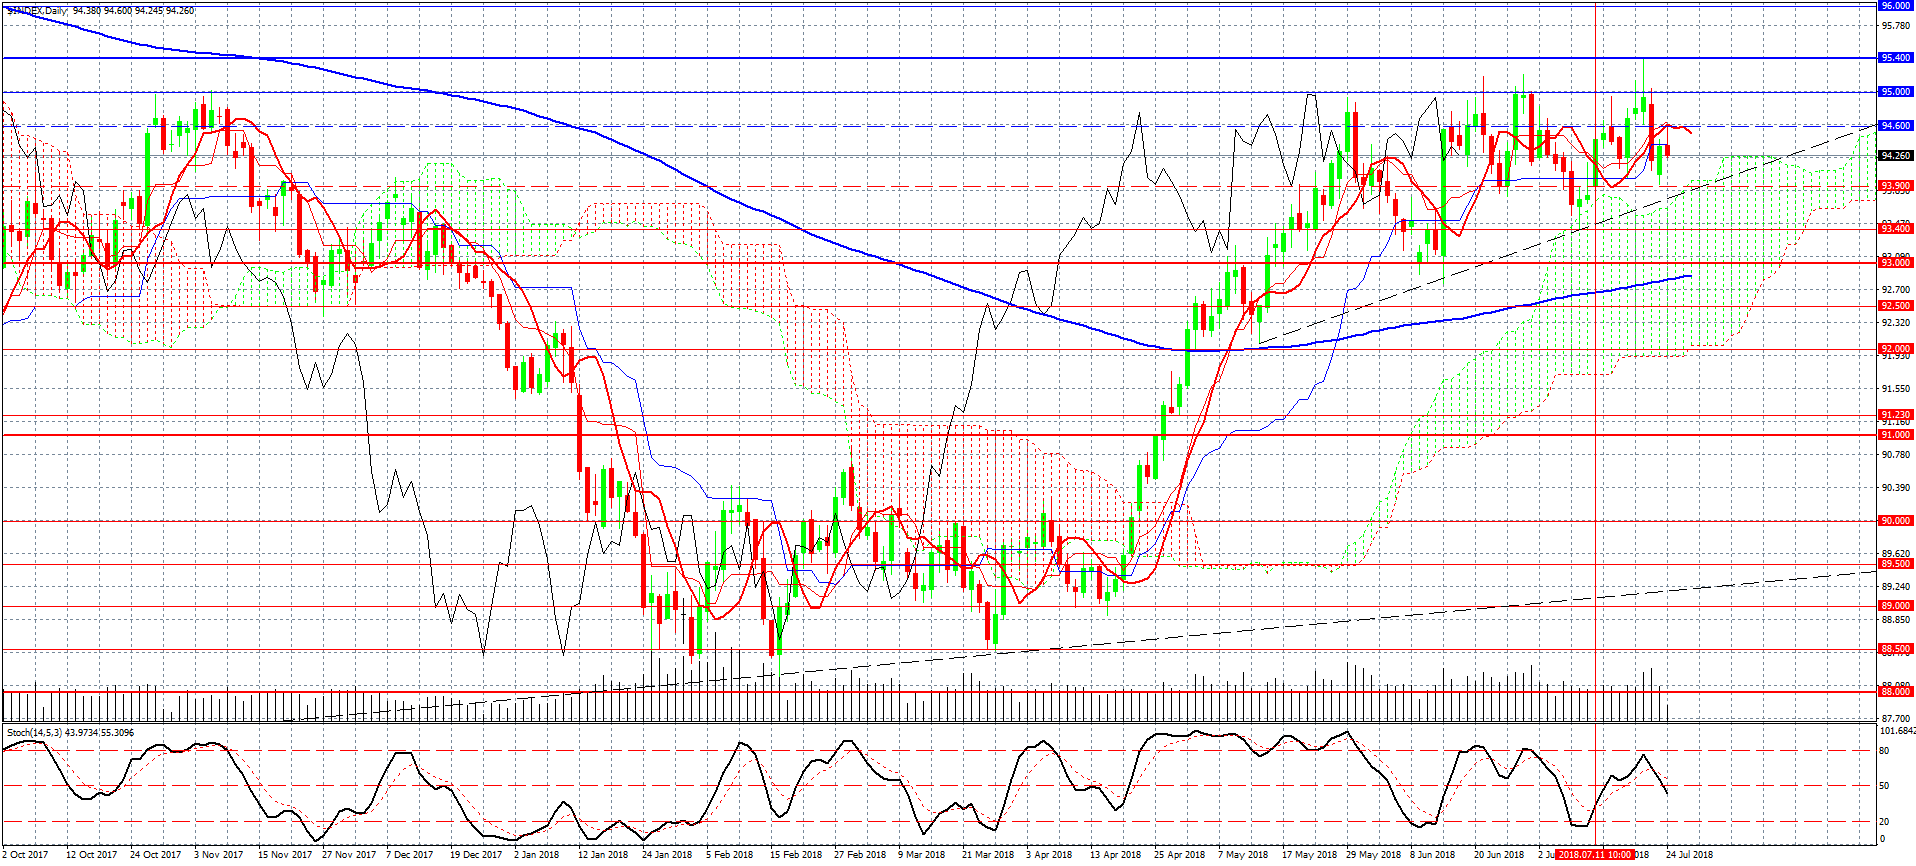Click the 25 Apr 2018 date label
The image size is (1916, 866).
1179,855
